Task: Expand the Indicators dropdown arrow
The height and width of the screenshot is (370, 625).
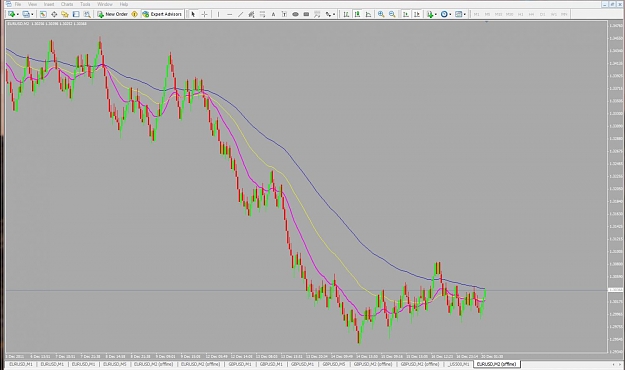Action: (436, 14)
